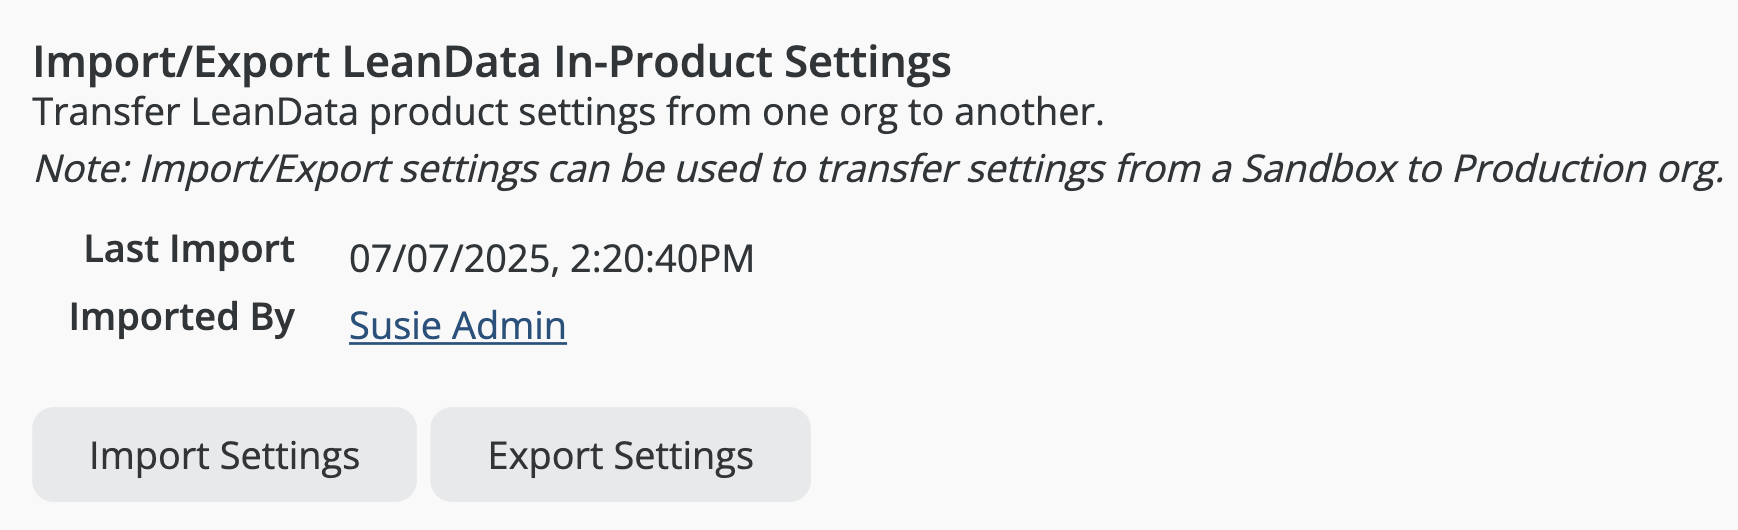Click the word LeanData in the heading
Screen dimensions: 1738x530
441,62
